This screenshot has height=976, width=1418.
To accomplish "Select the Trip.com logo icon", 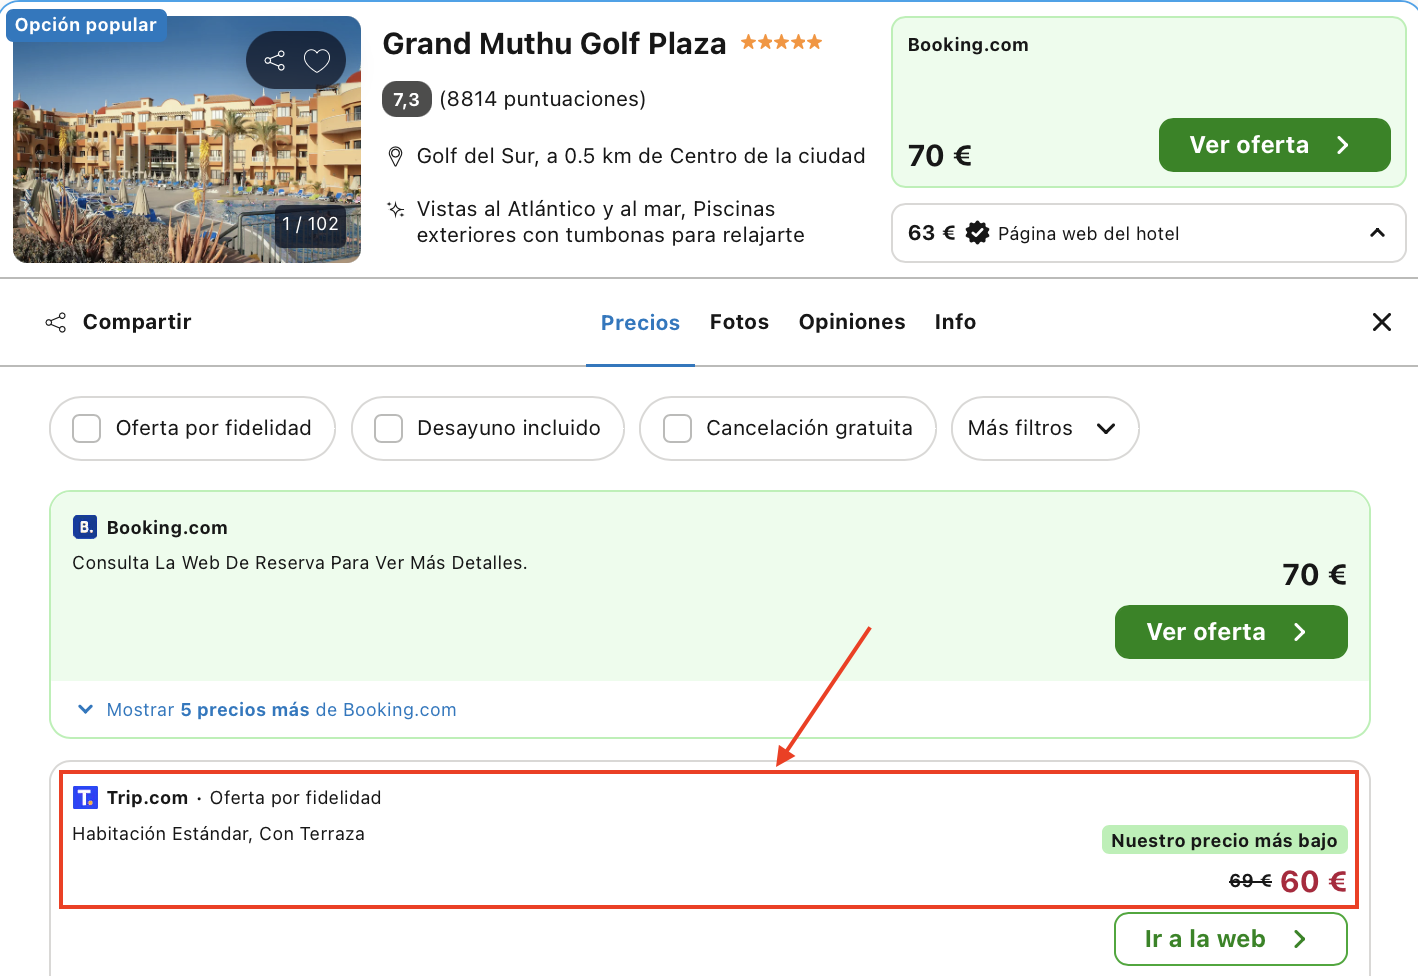I will 85,797.
